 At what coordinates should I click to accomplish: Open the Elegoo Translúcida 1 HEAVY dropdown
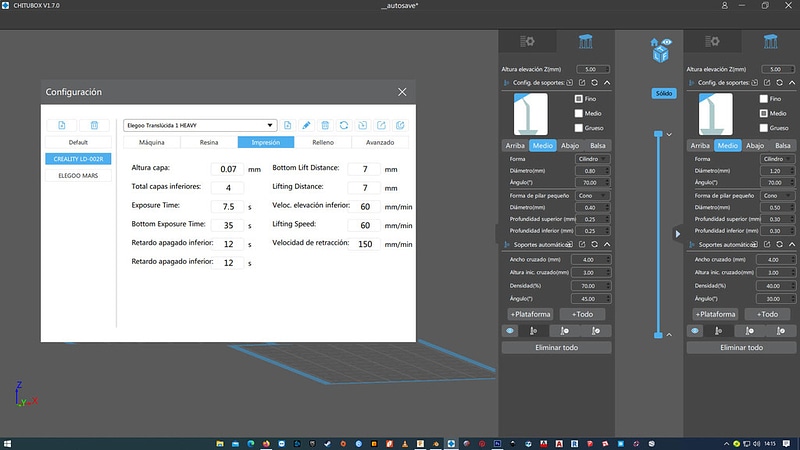pyautogui.click(x=200, y=125)
